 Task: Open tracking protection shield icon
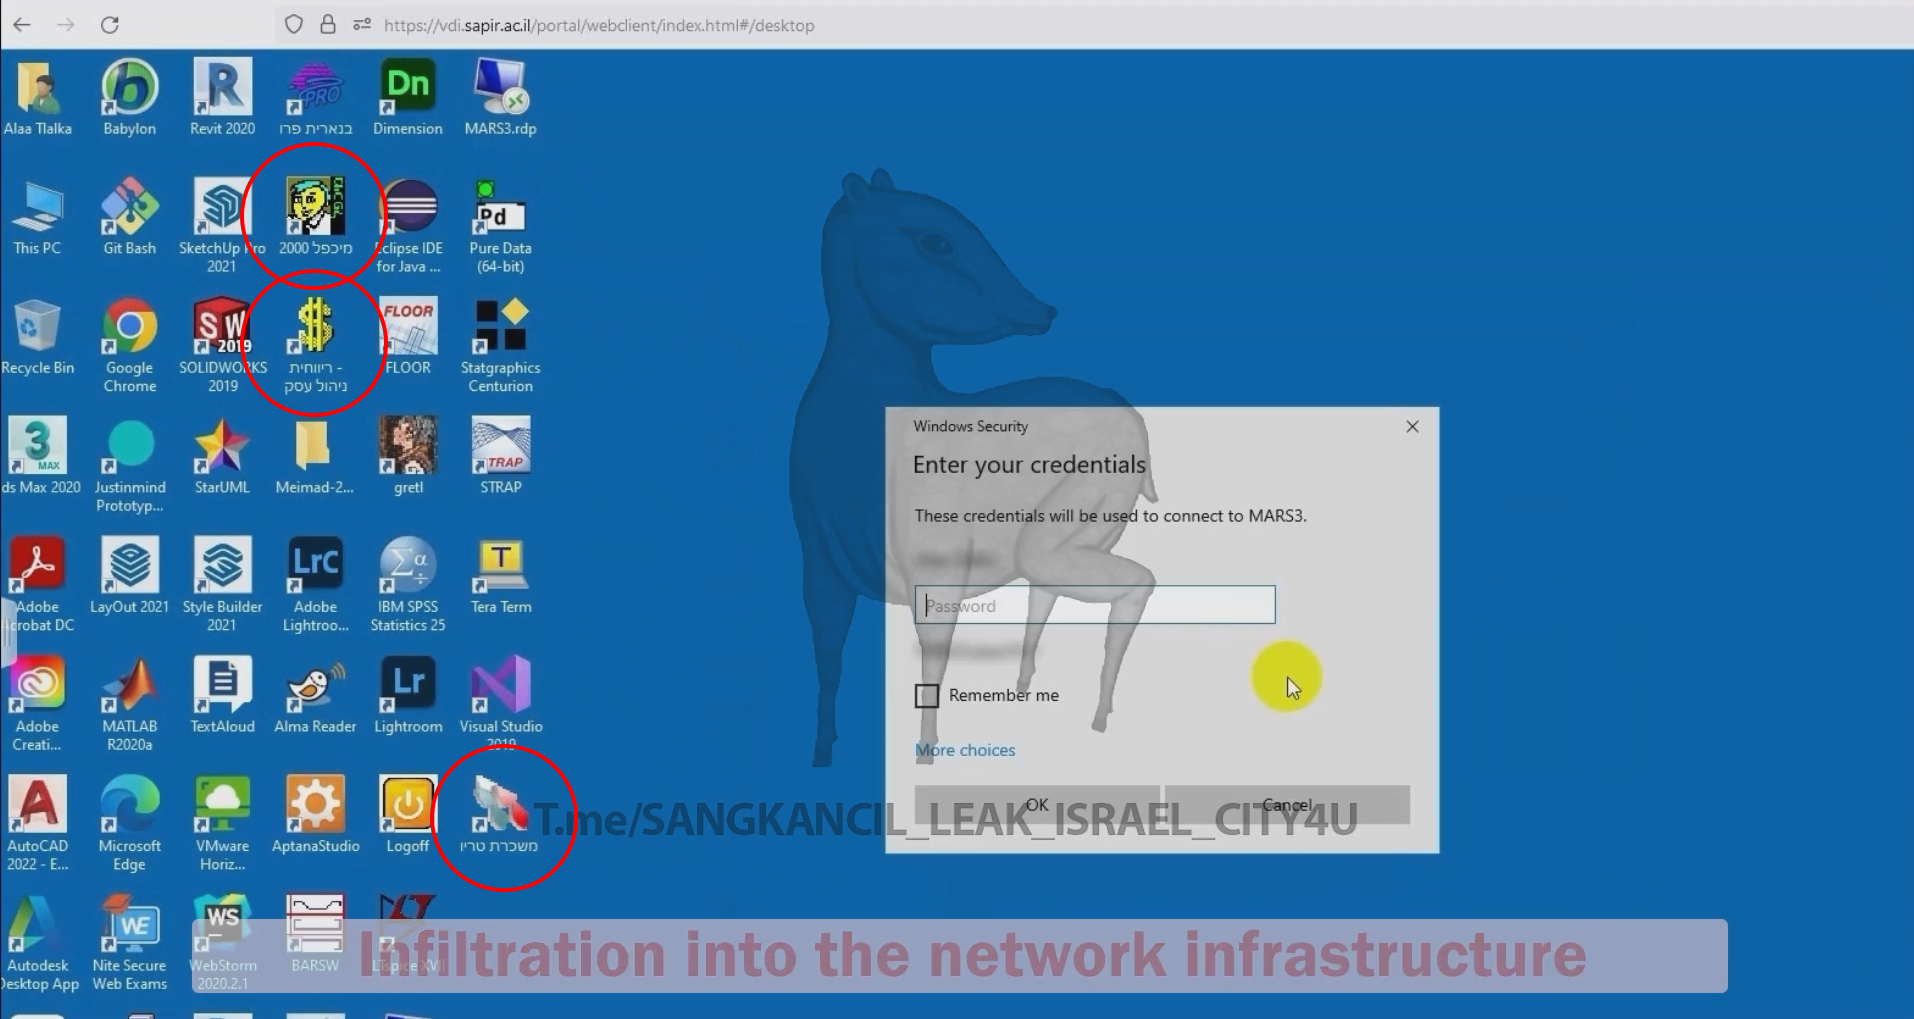pos(293,25)
